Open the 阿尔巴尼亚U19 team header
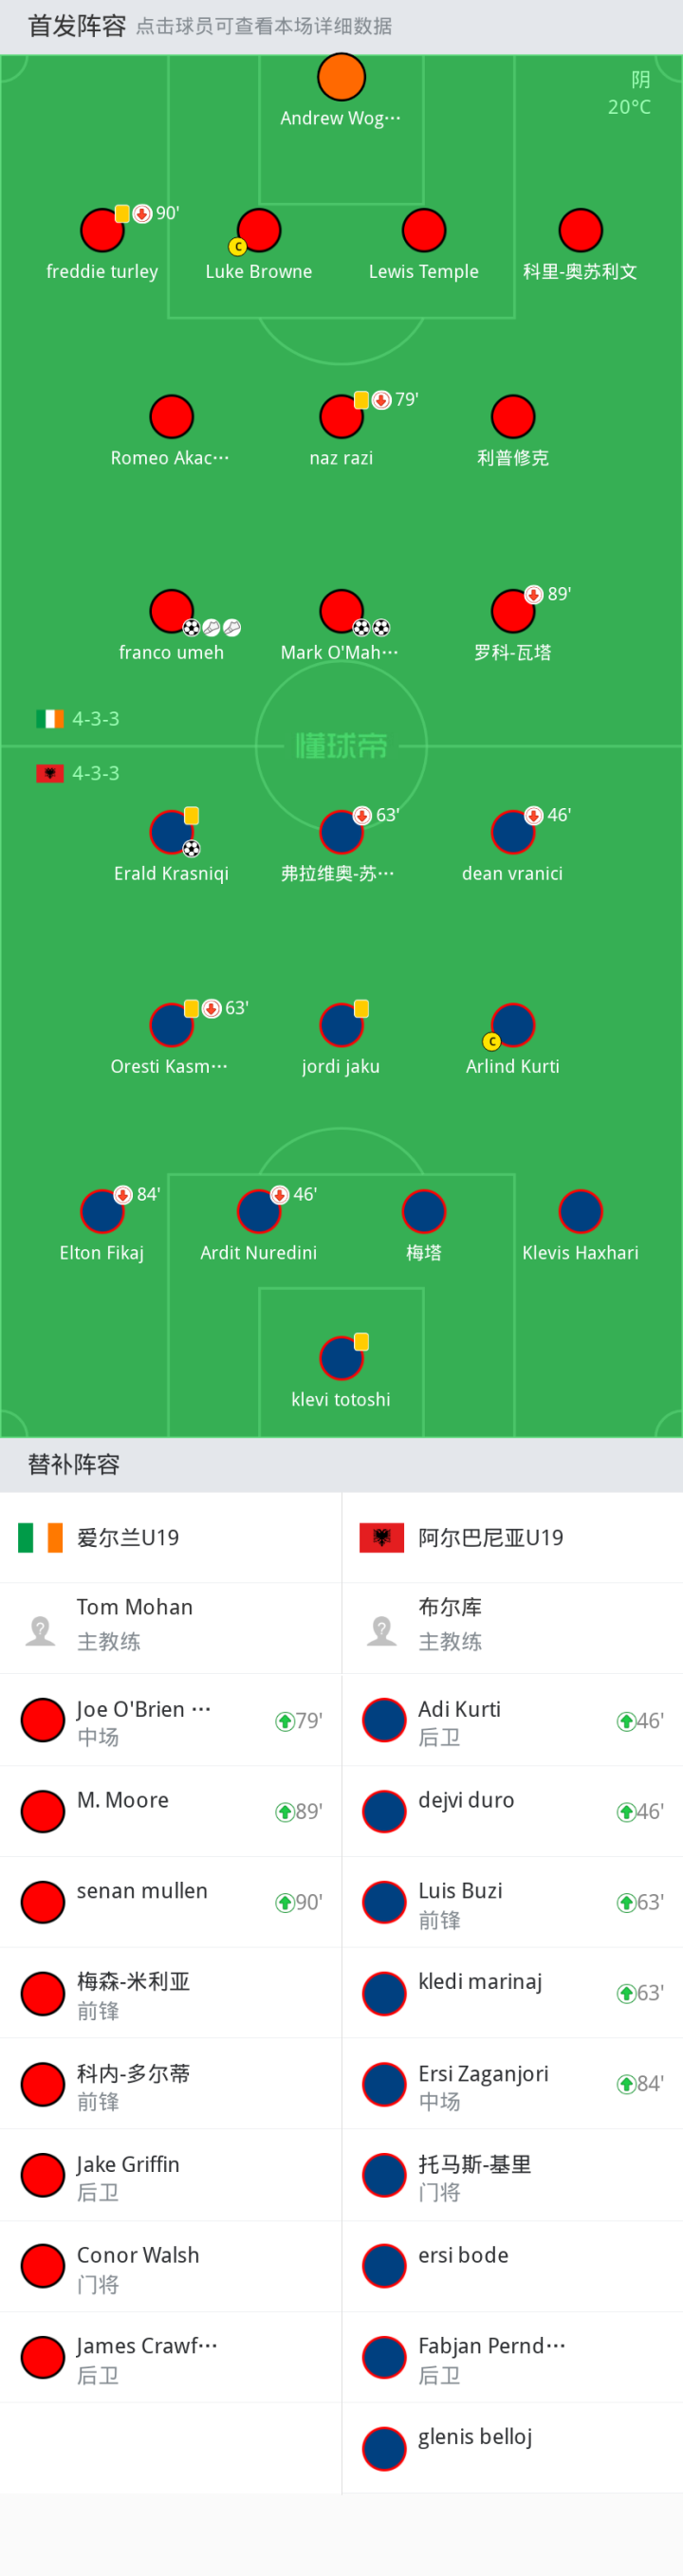683x2576 pixels. tap(512, 1537)
